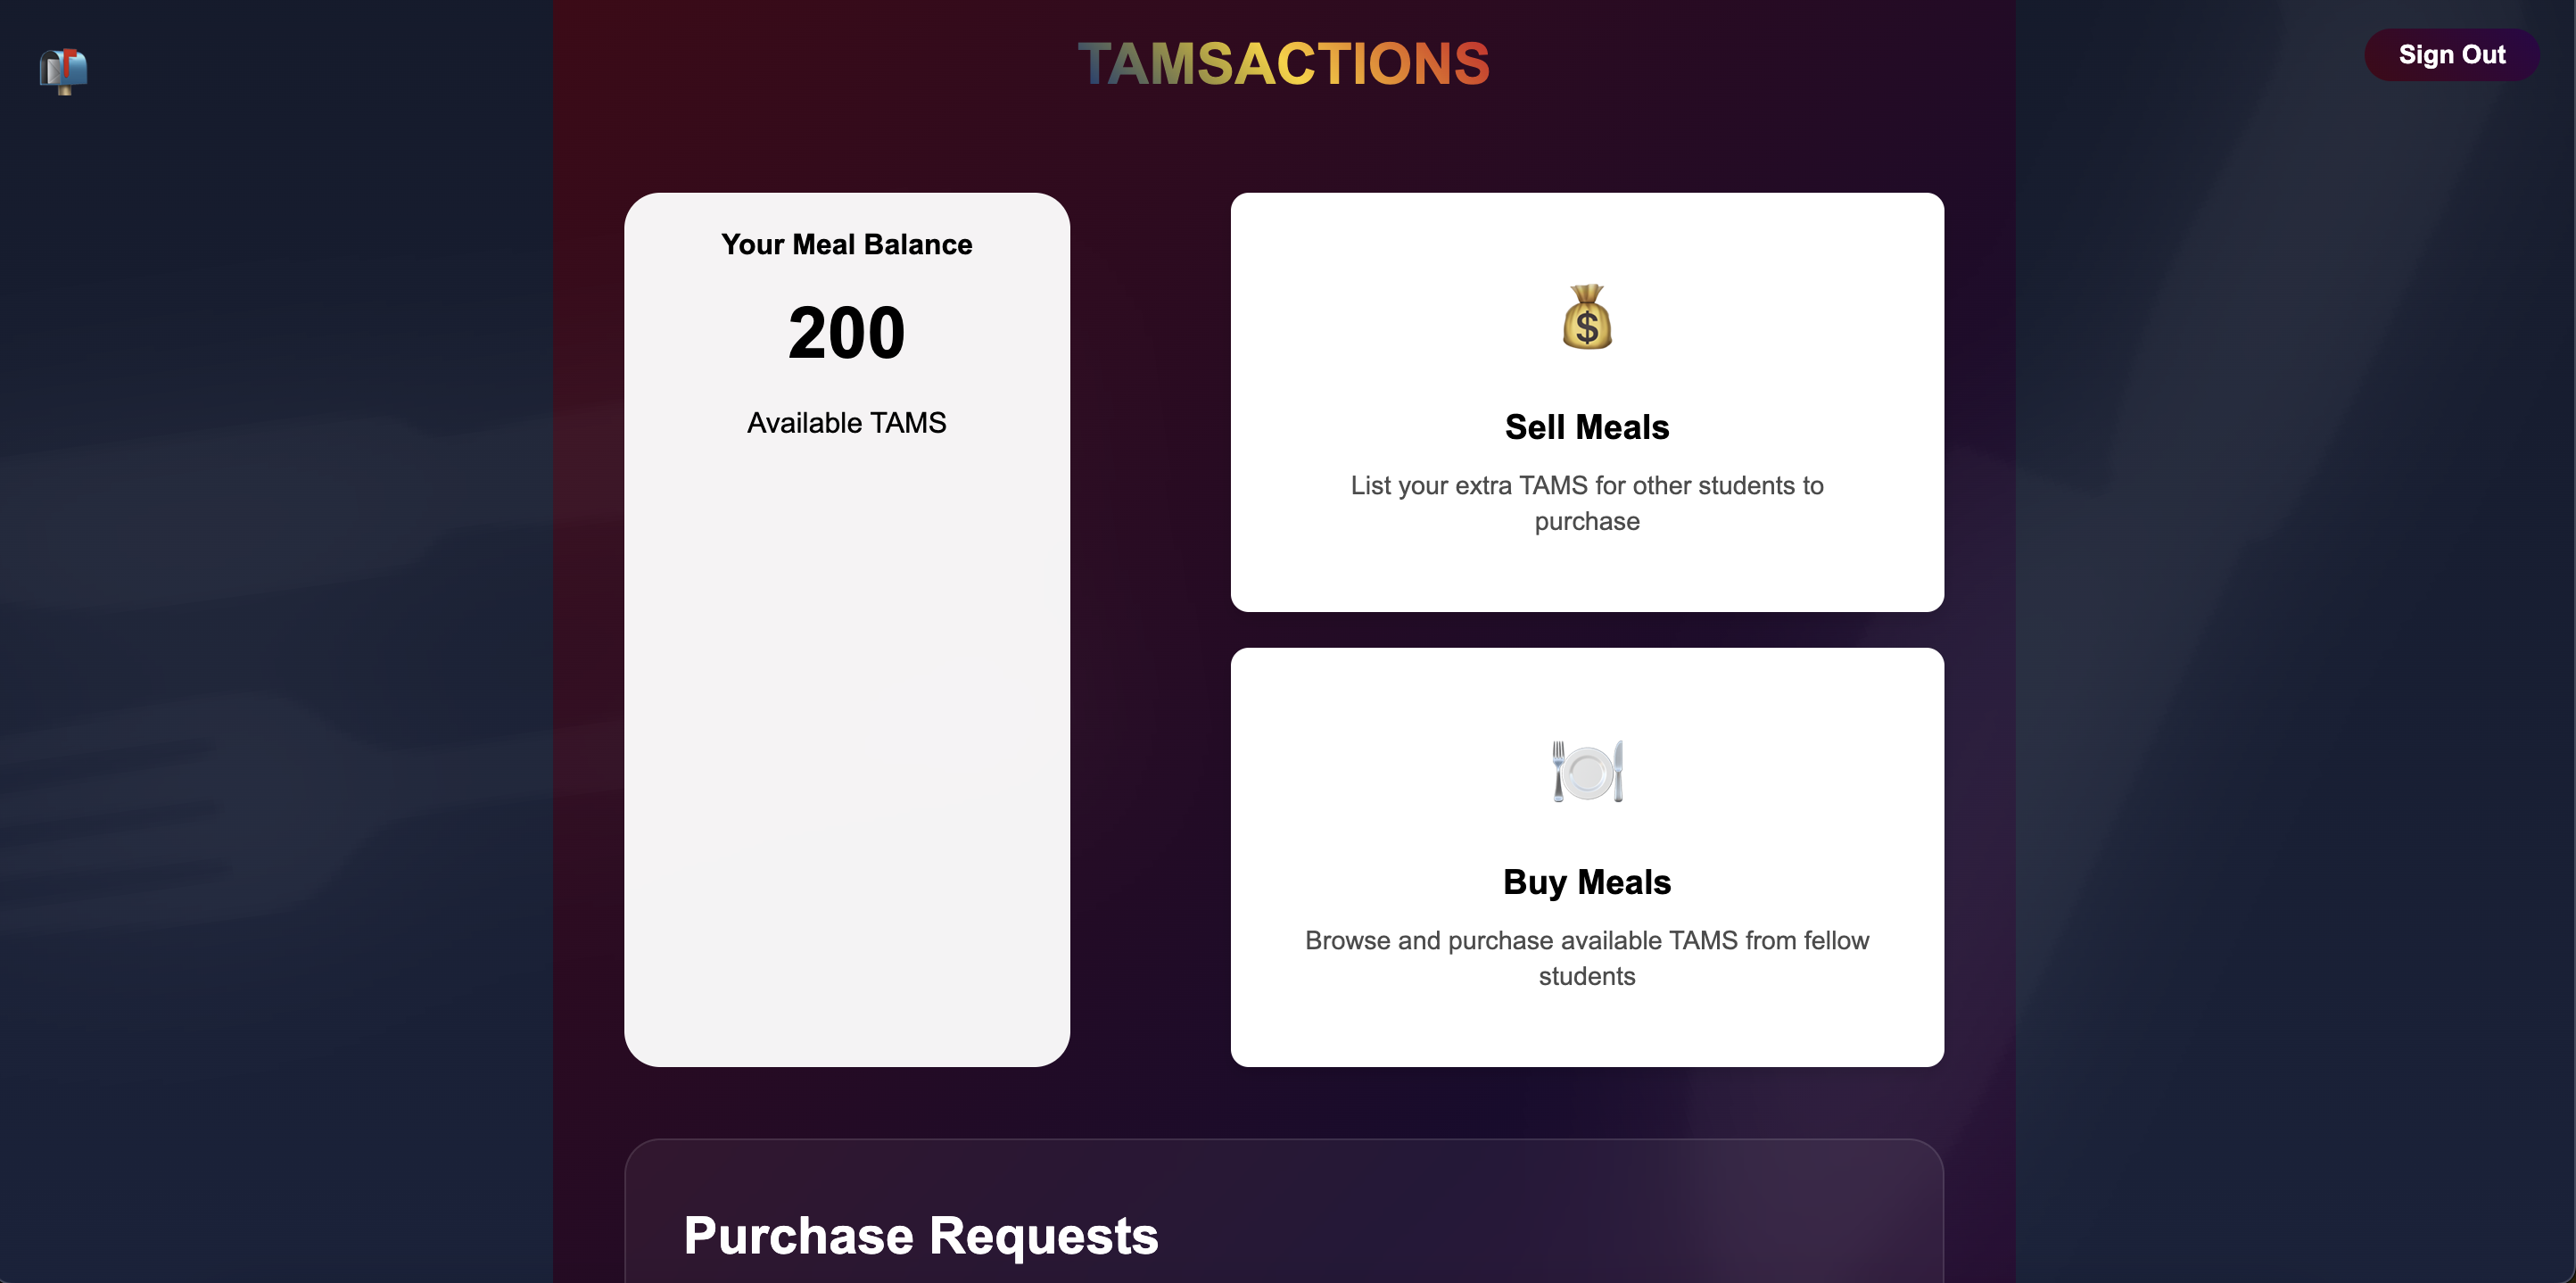Click the Buy Meals description text
Viewport: 2576px width, 1283px height.
(1587, 958)
